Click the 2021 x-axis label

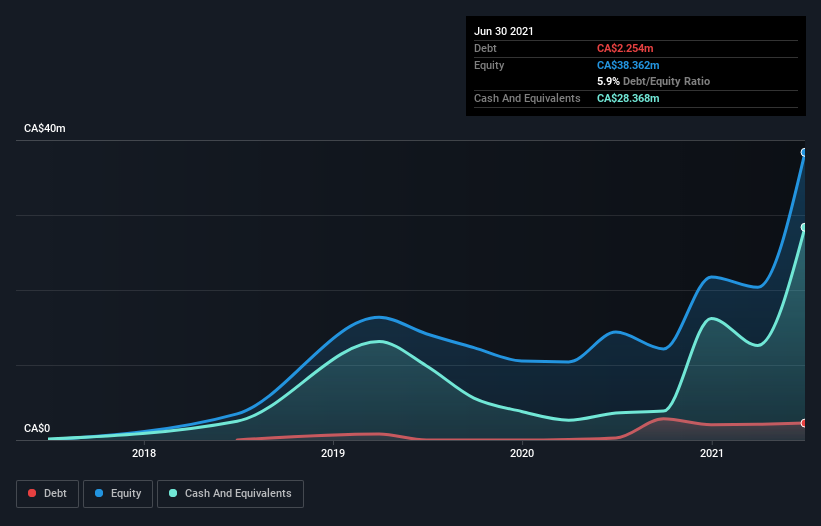(x=712, y=453)
